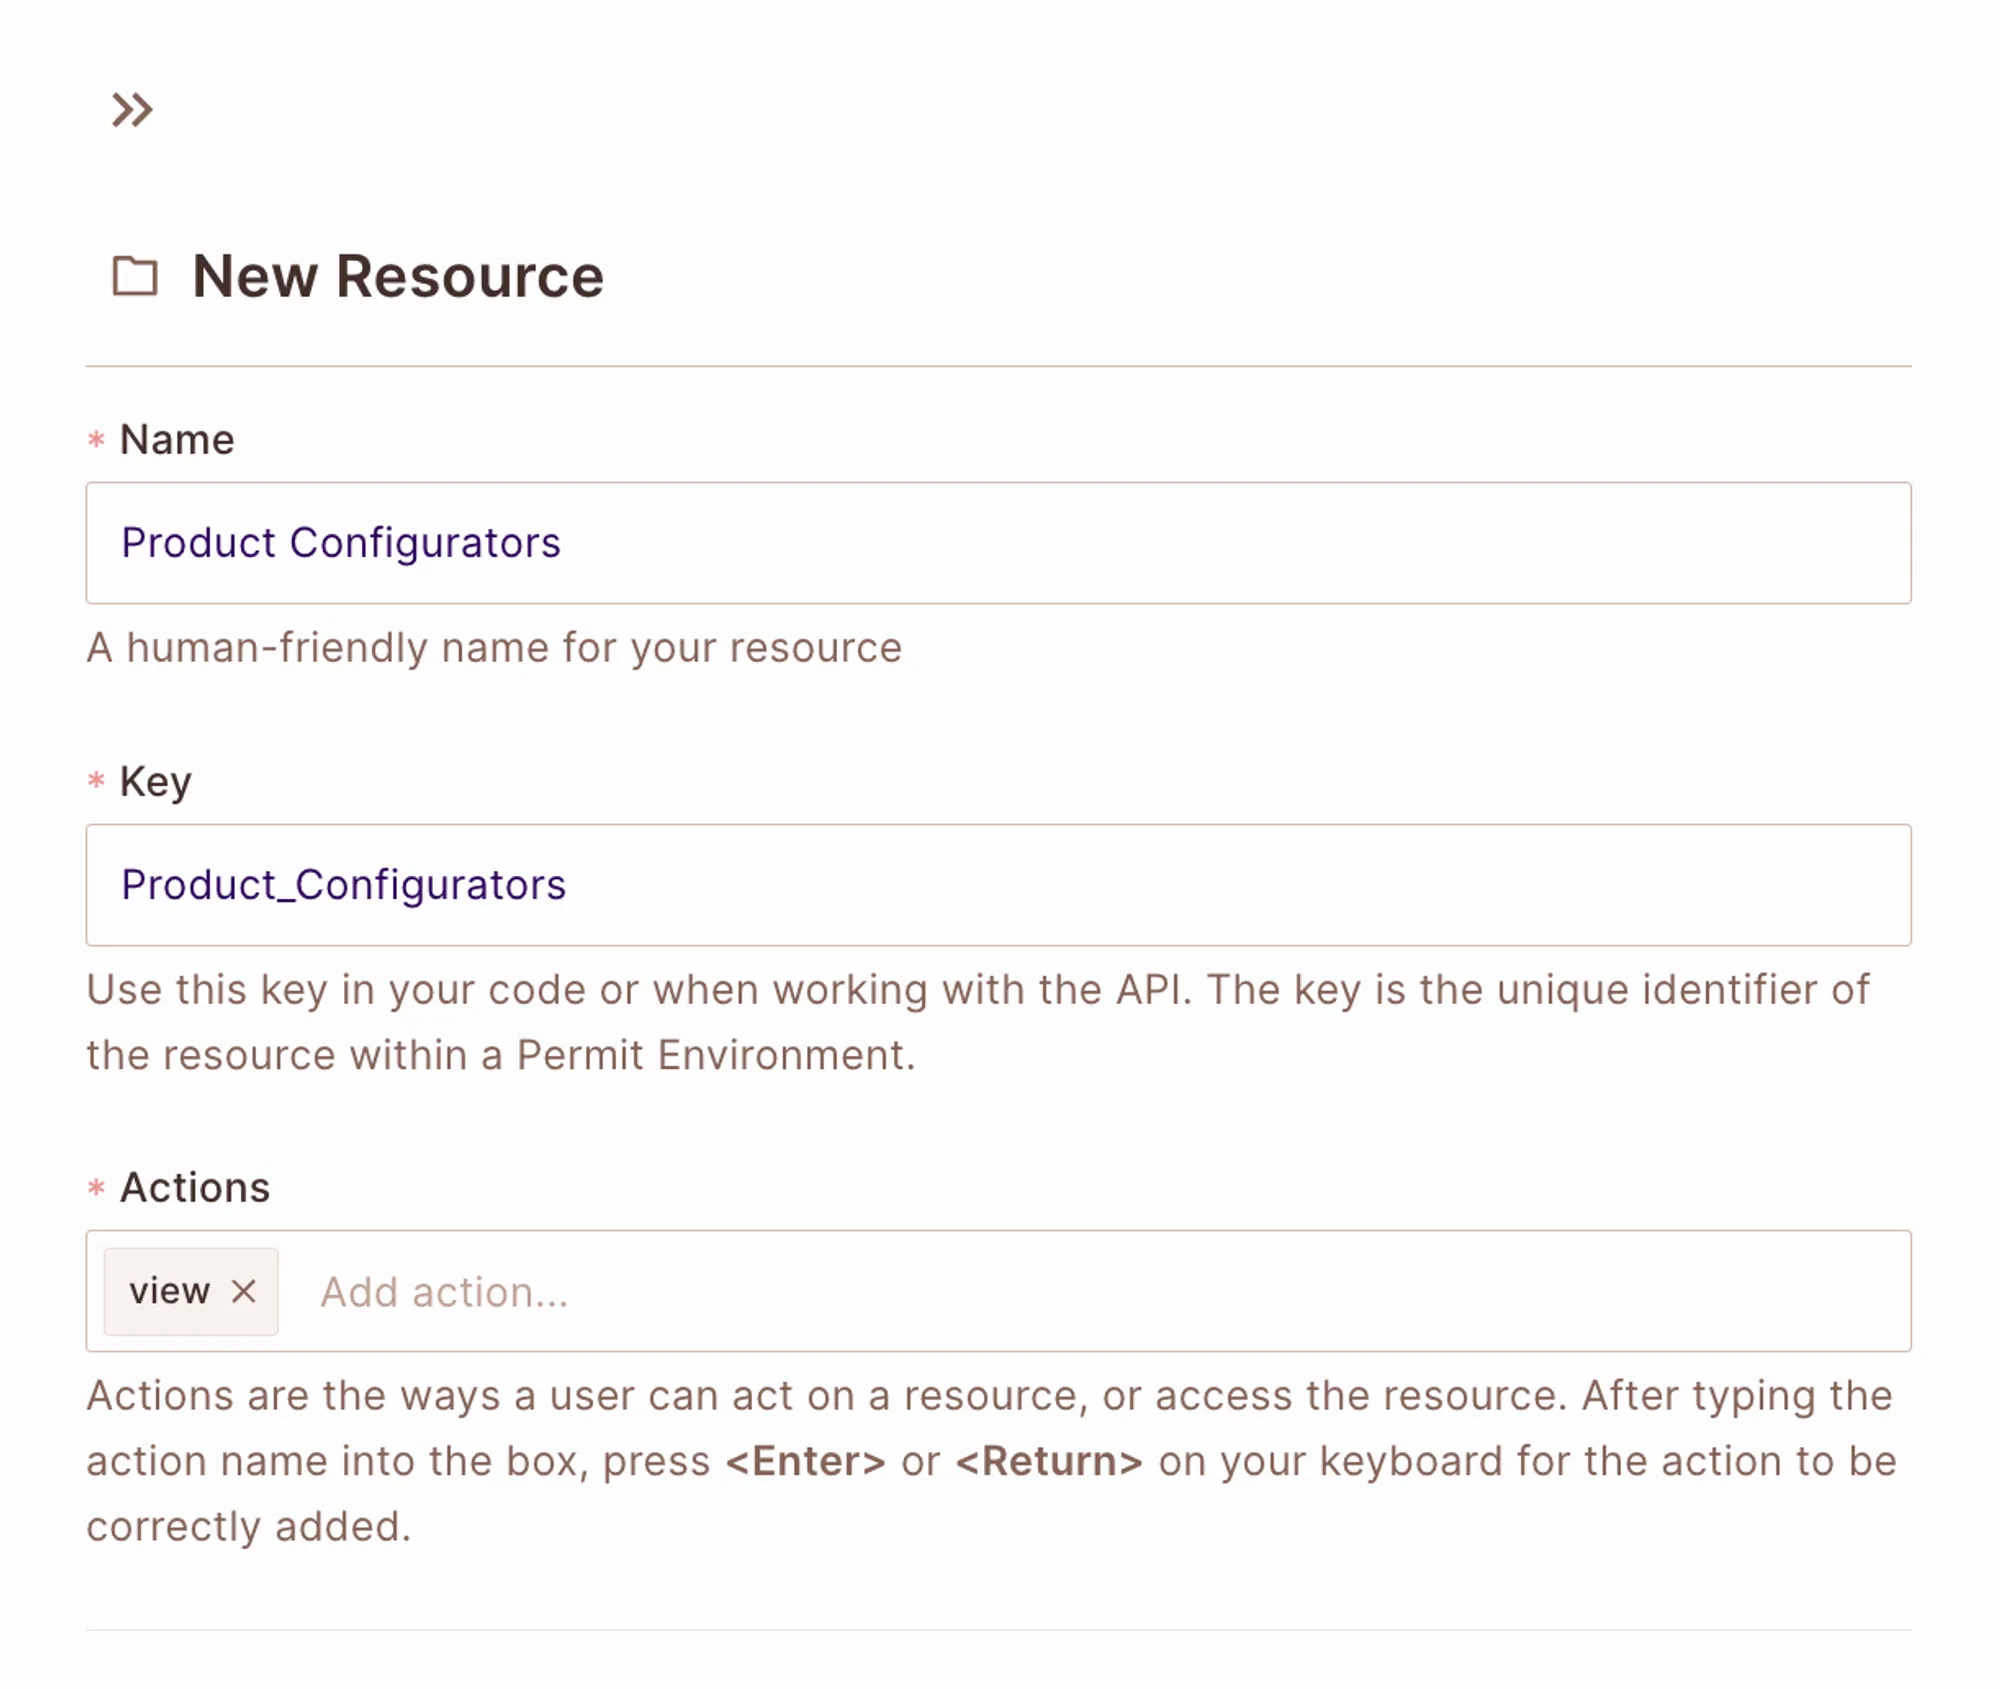Click the Add action input placeholder
The height and width of the screenshot is (1689, 2000).
pos(444,1292)
